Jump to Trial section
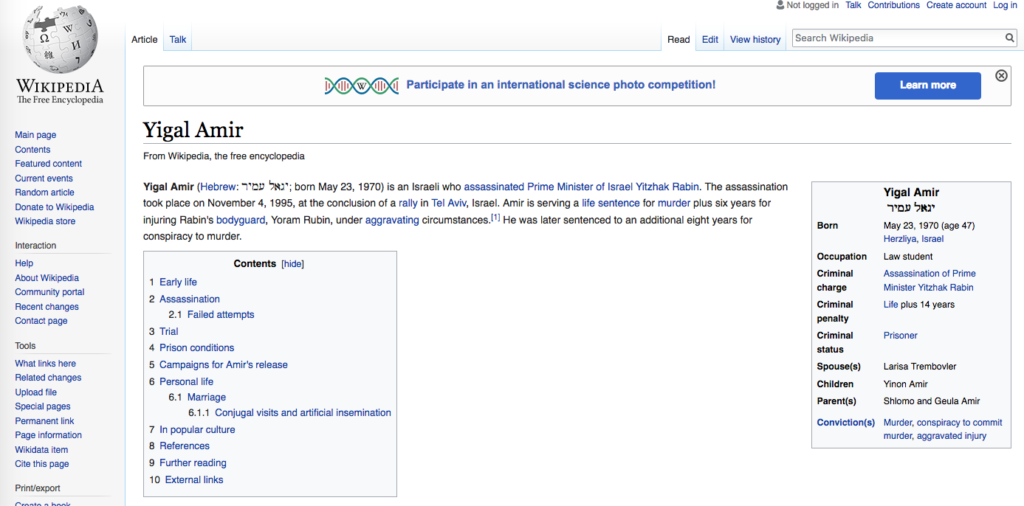The width and height of the screenshot is (1024, 506). (x=168, y=332)
